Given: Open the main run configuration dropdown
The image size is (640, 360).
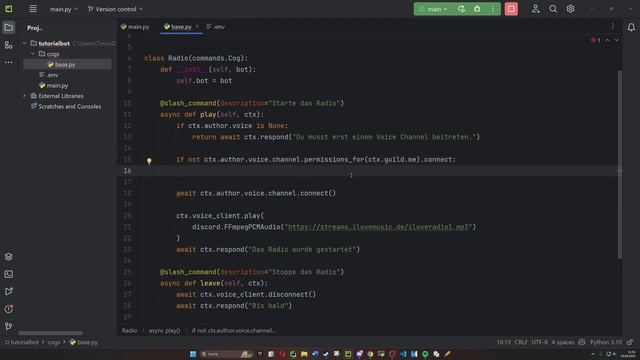Looking at the screenshot, I should point(434,9).
